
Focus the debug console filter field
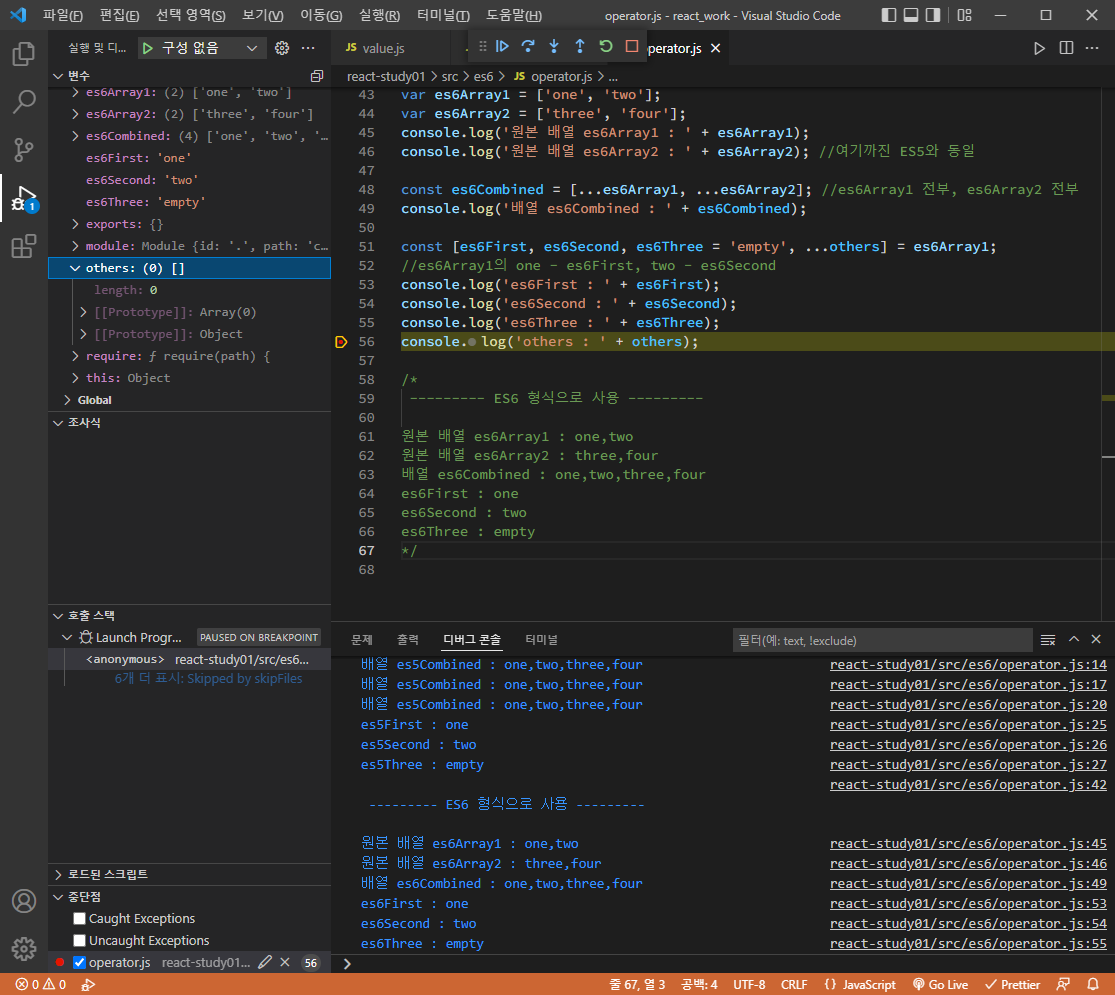click(882, 640)
